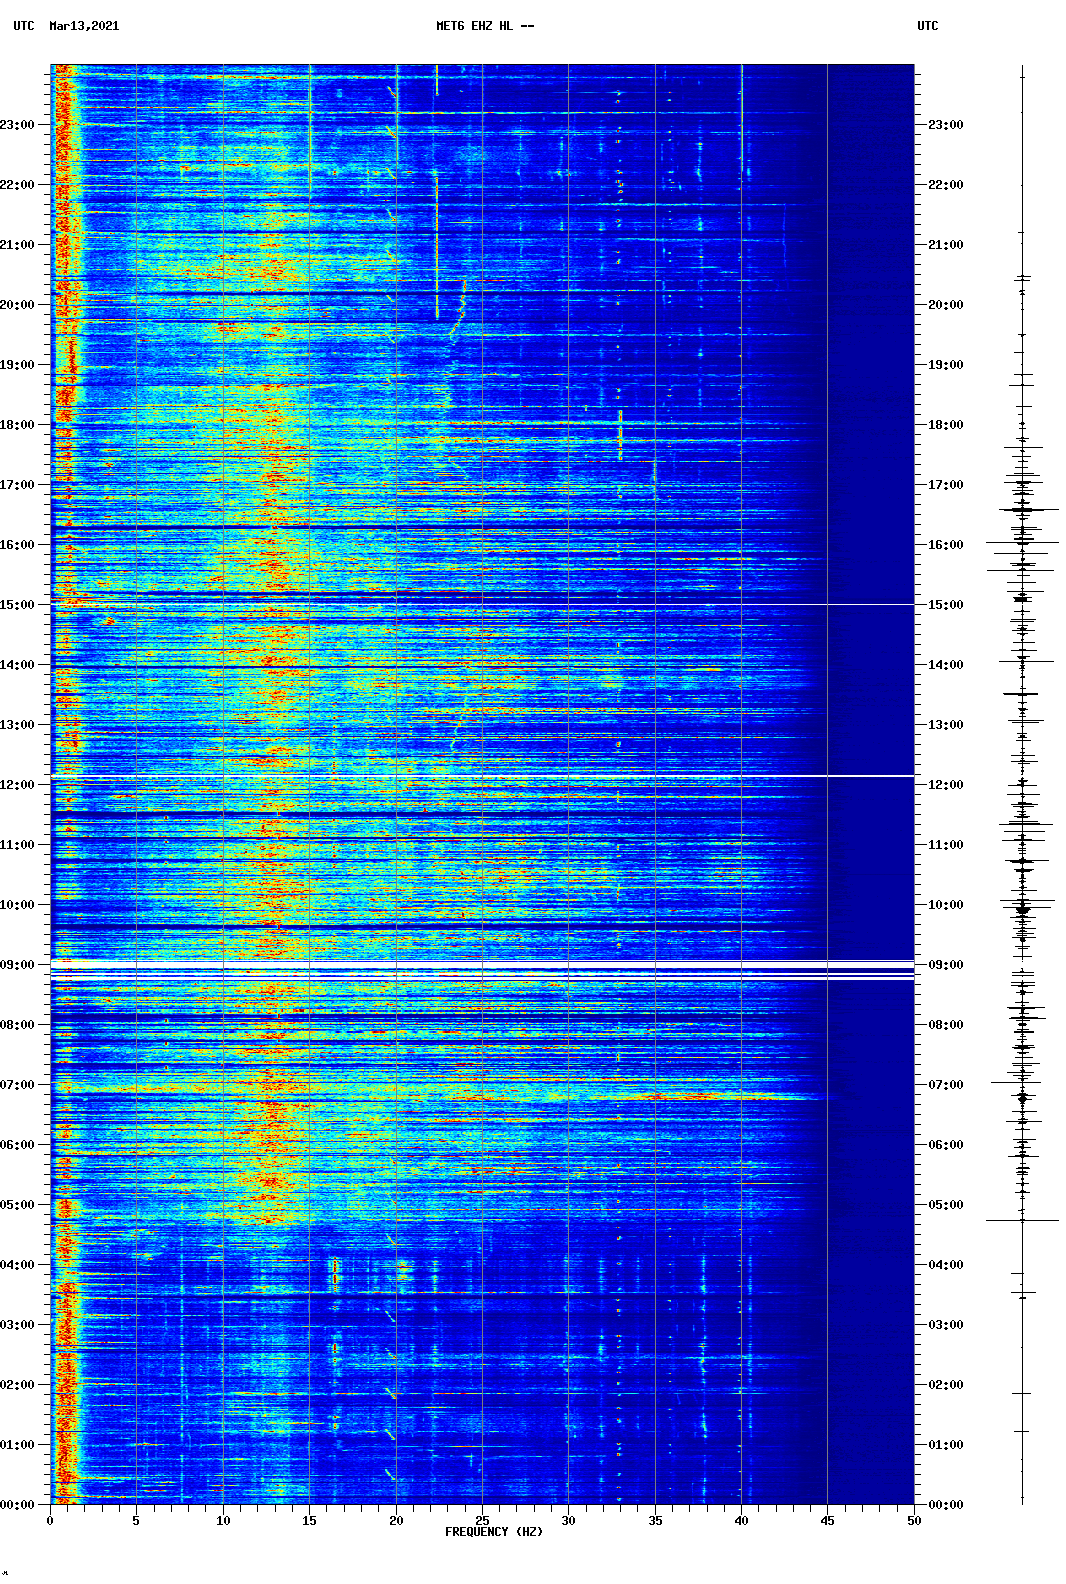1066x1584 pixels.
Task: Click the white gap line near 12:00
Action: tap(482, 776)
